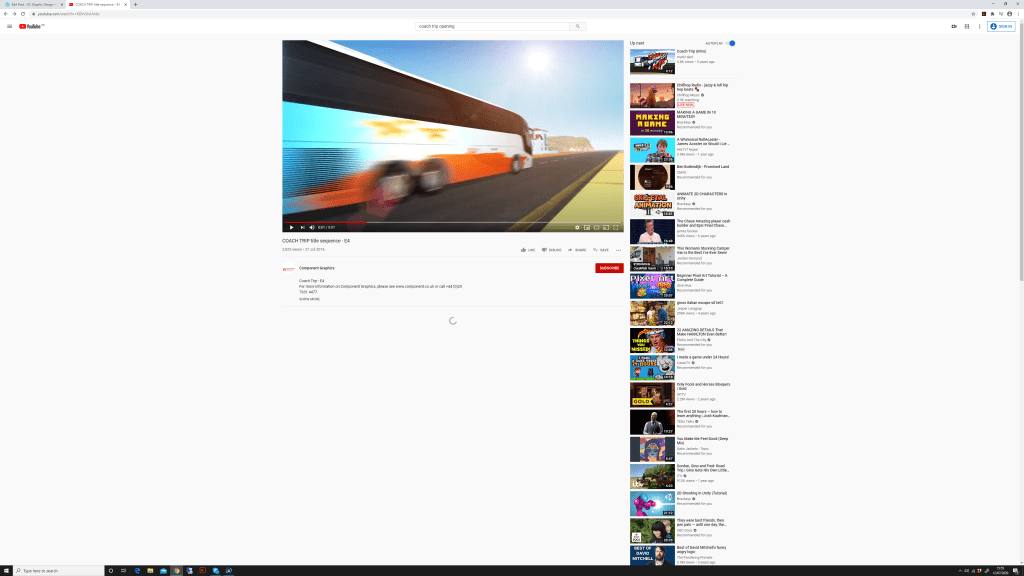Expand more actions ellipsis beside Save

tap(618, 250)
